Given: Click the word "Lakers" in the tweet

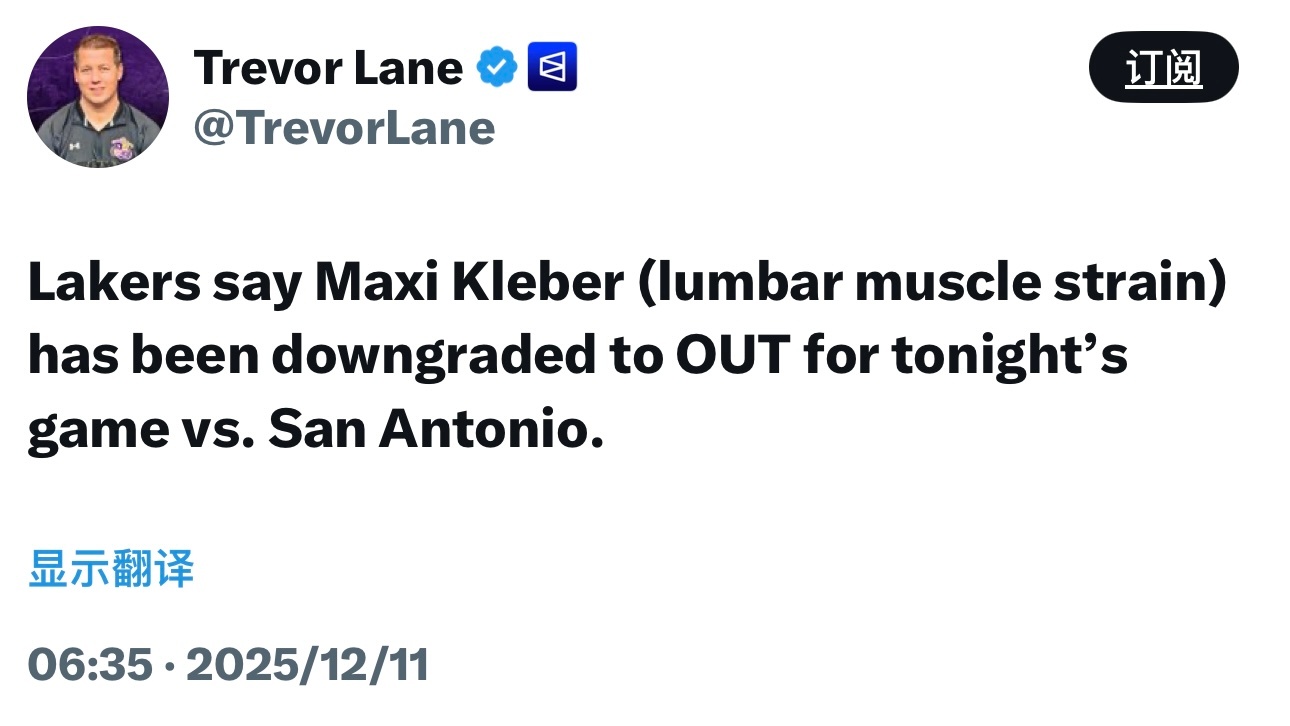Looking at the screenshot, I should coord(113,285).
